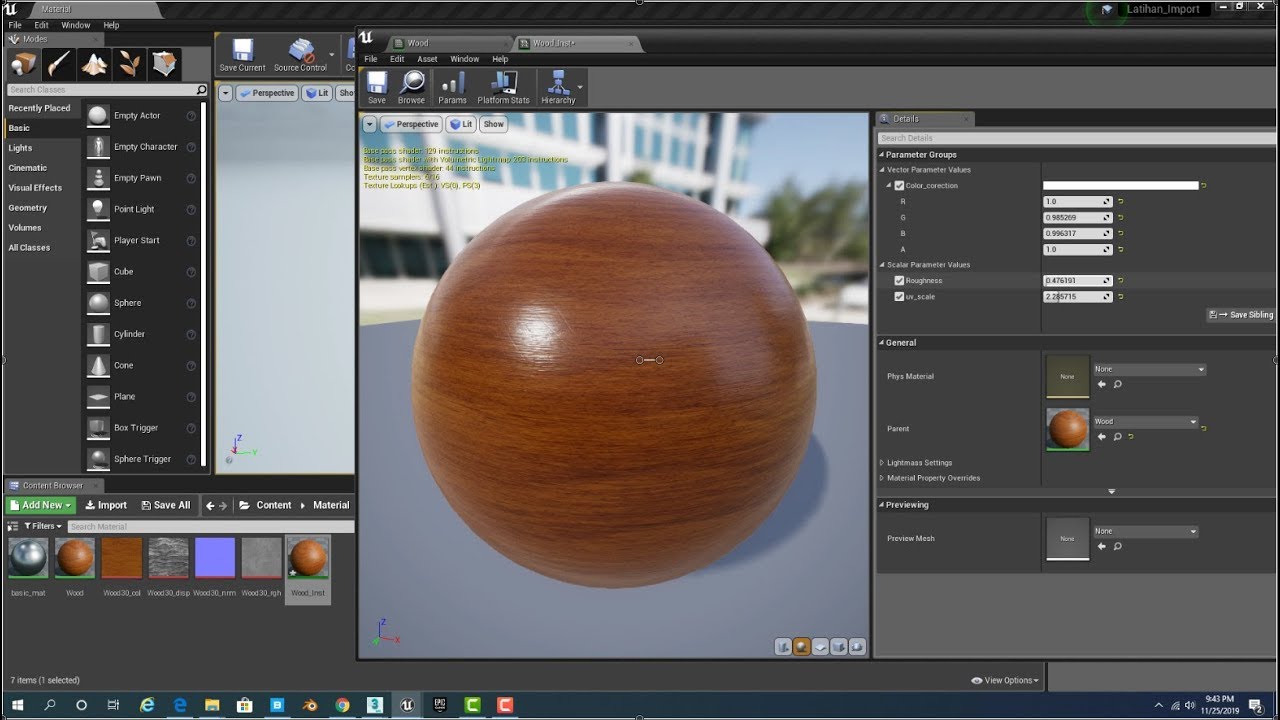The height and width of the screenshot is (720, 1280).
Task: Toggle the Params toolbar icon
Action: pyautogui.click(x=452, y=87)
